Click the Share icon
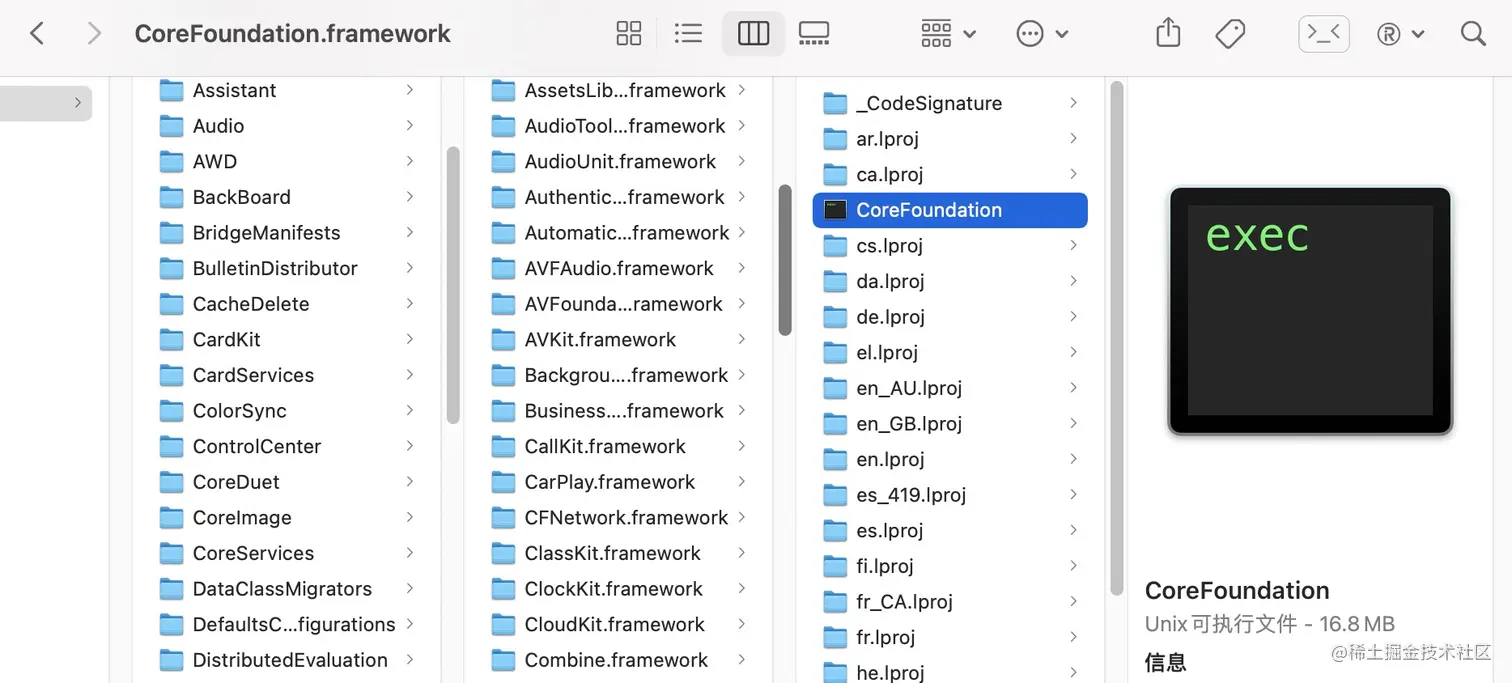1512x683 pixels. (x=1168, y=34)
